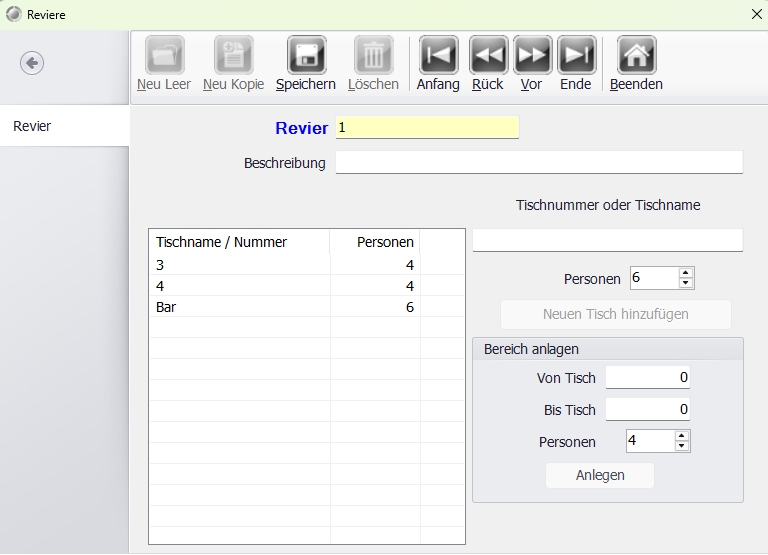This screenshot has width=768, height=555.
Task: Increase Bereich Personen value 4 up arrow
Action: click(x=682, y=436)
